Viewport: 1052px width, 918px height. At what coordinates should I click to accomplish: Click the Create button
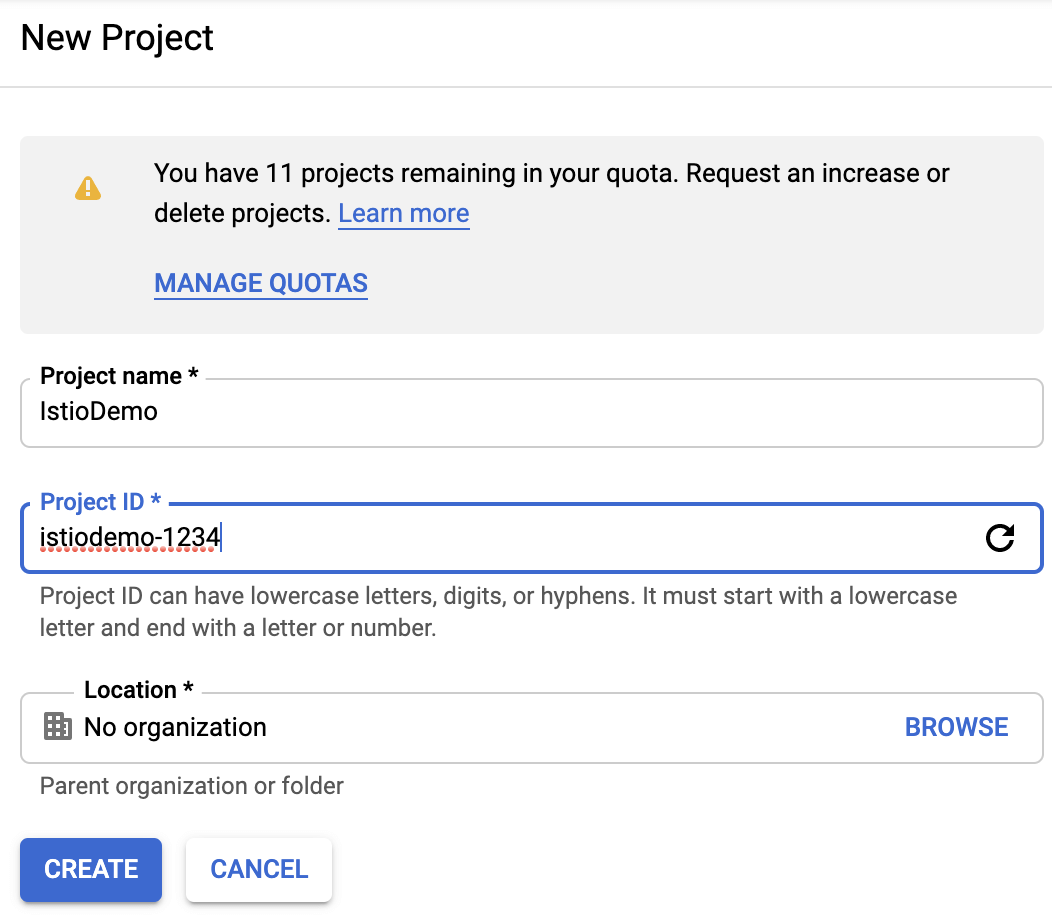point(91,869)
